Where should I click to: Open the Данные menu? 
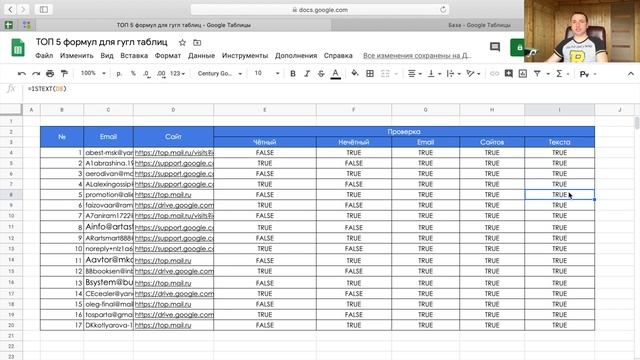pyautogui.click(x=201, y=56)
